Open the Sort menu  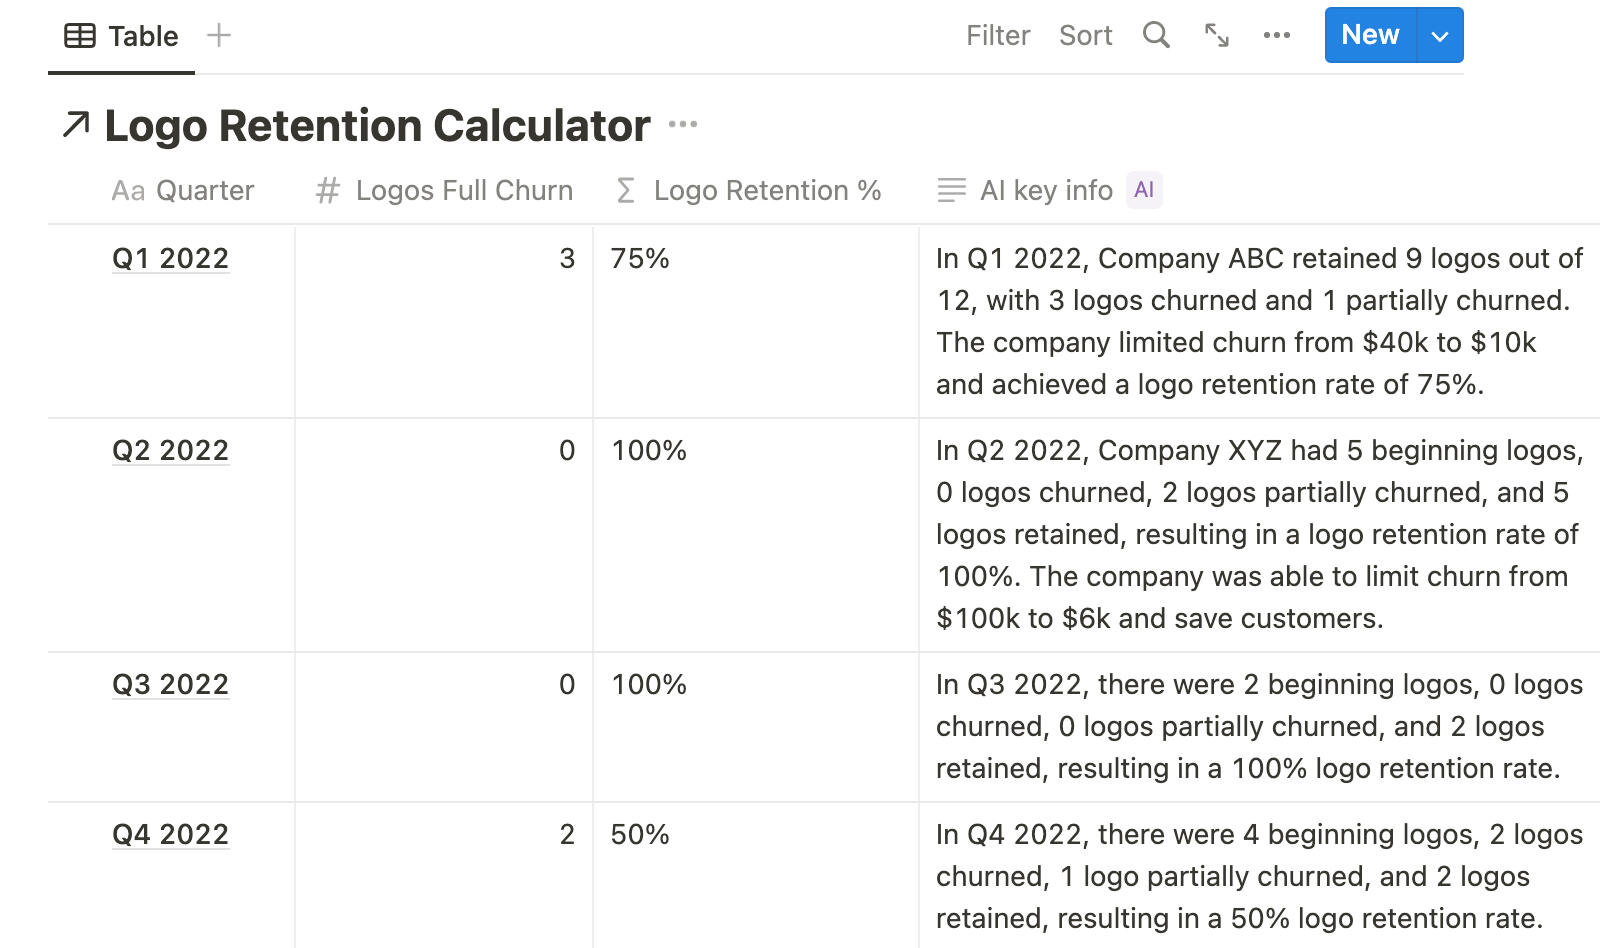(x=1085, y=36)
